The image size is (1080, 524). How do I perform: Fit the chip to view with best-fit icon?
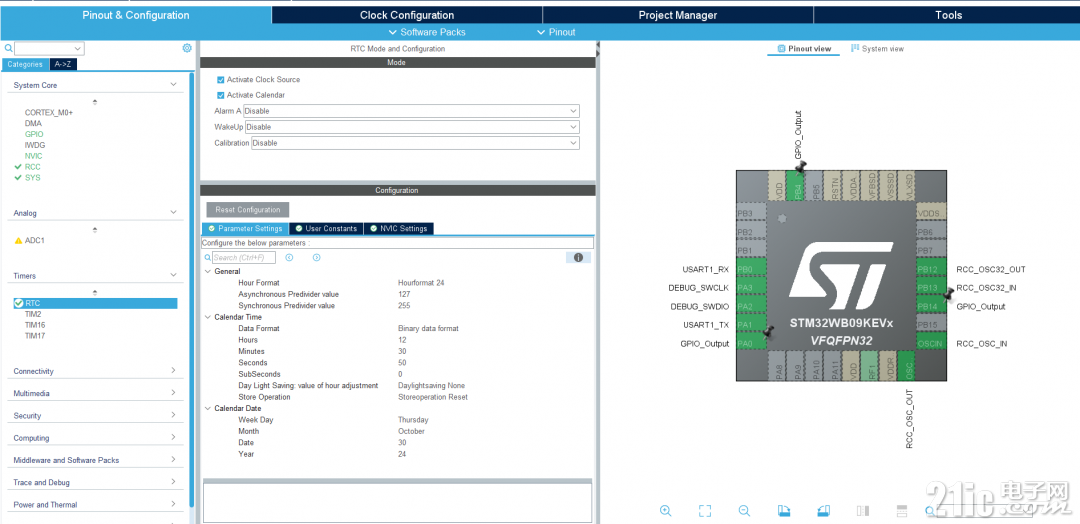[705, 510]
